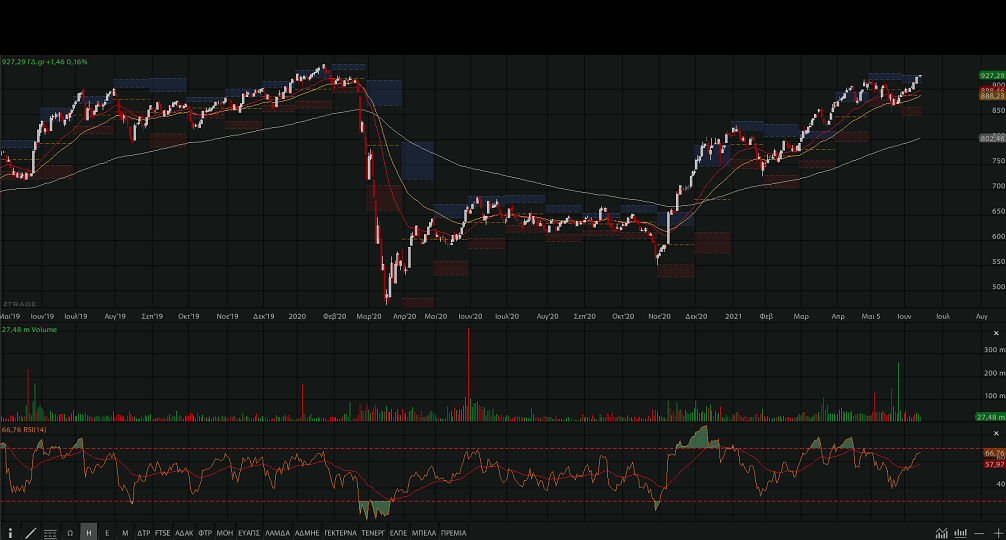This screenshot has height=540, width=1006.
Task: Switch to the FTSE symbol
Action: click(x=162, y=533)
